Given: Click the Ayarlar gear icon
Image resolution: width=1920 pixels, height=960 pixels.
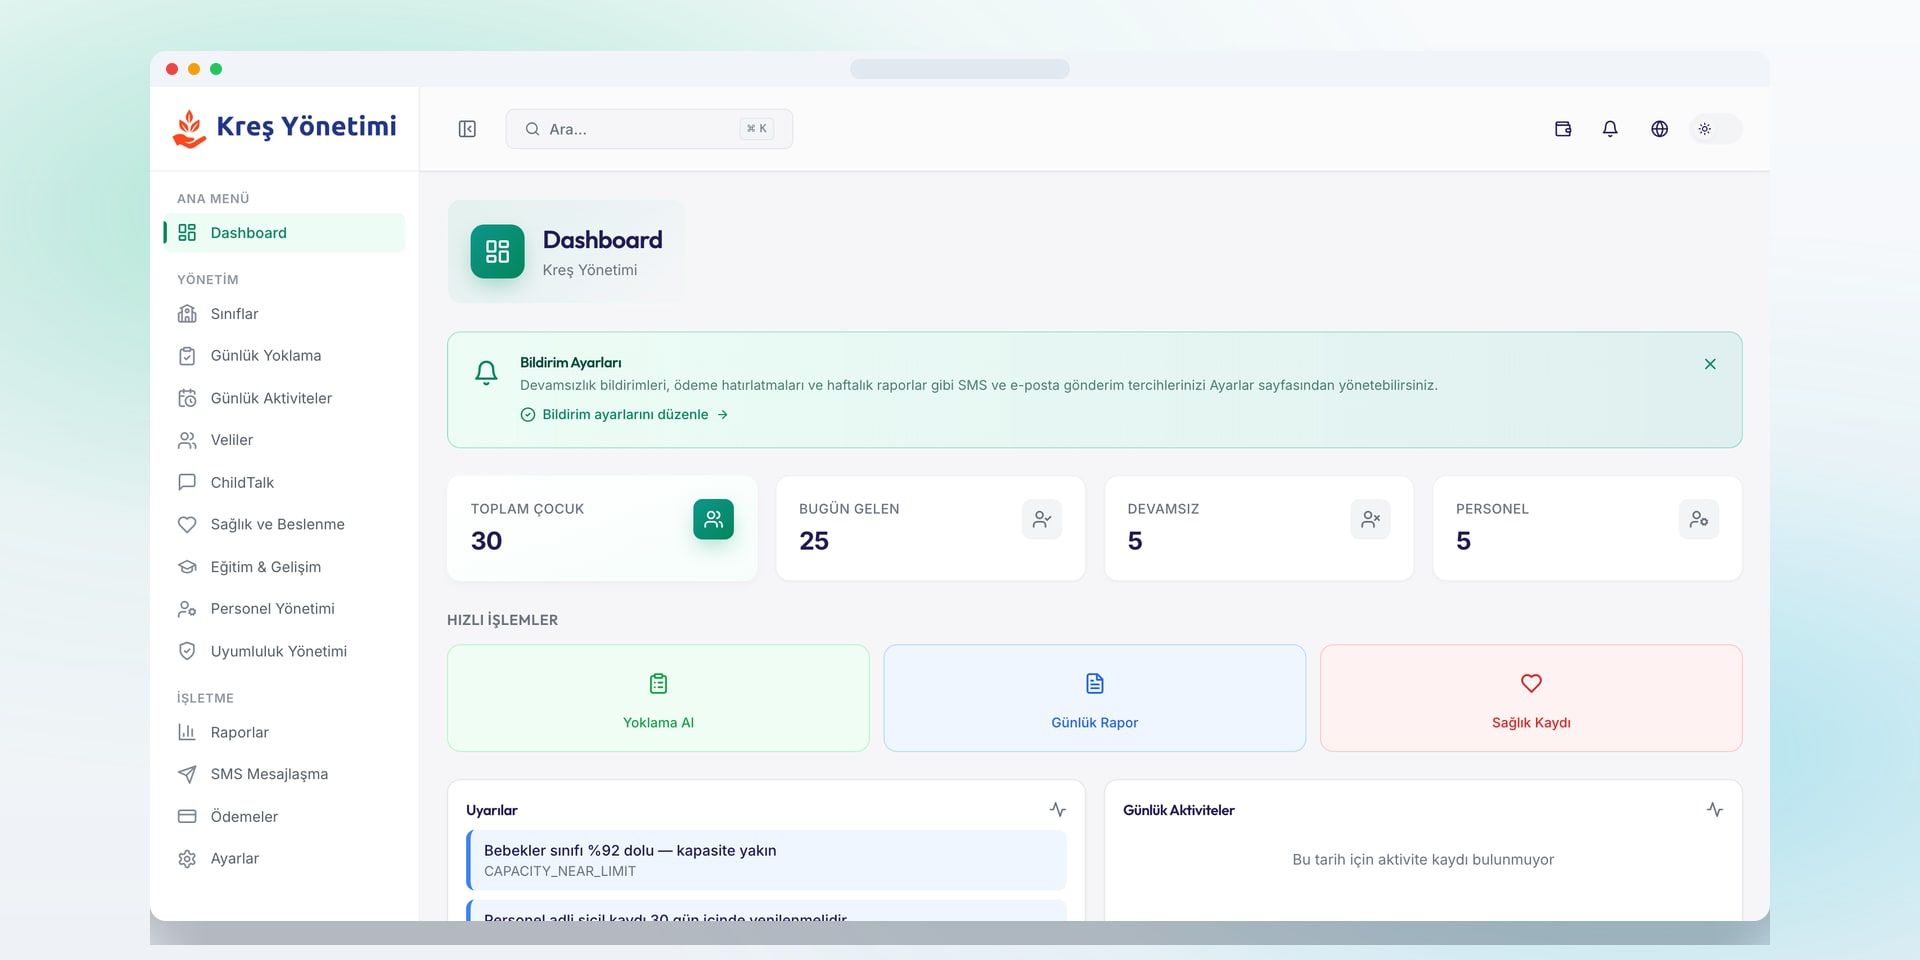Looking at the screenshot, I should point(187,859).
